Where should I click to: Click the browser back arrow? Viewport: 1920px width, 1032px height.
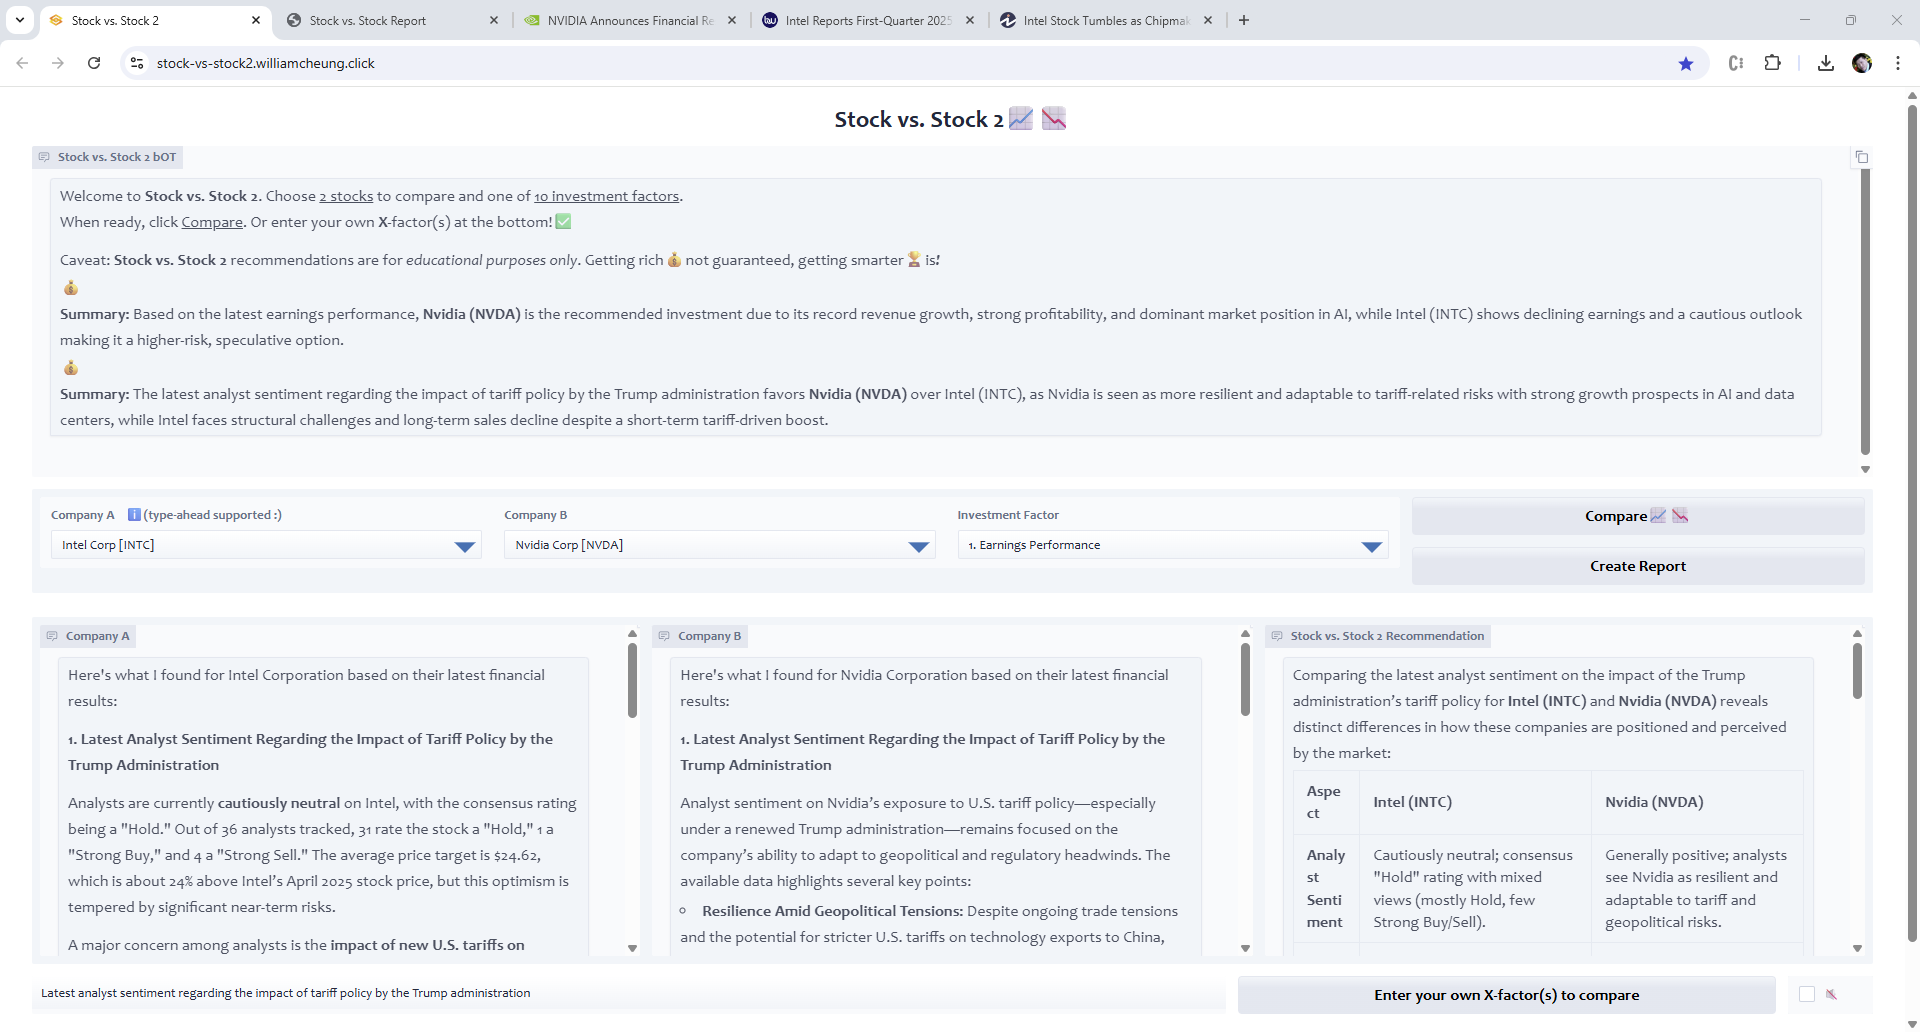point(22,63)
